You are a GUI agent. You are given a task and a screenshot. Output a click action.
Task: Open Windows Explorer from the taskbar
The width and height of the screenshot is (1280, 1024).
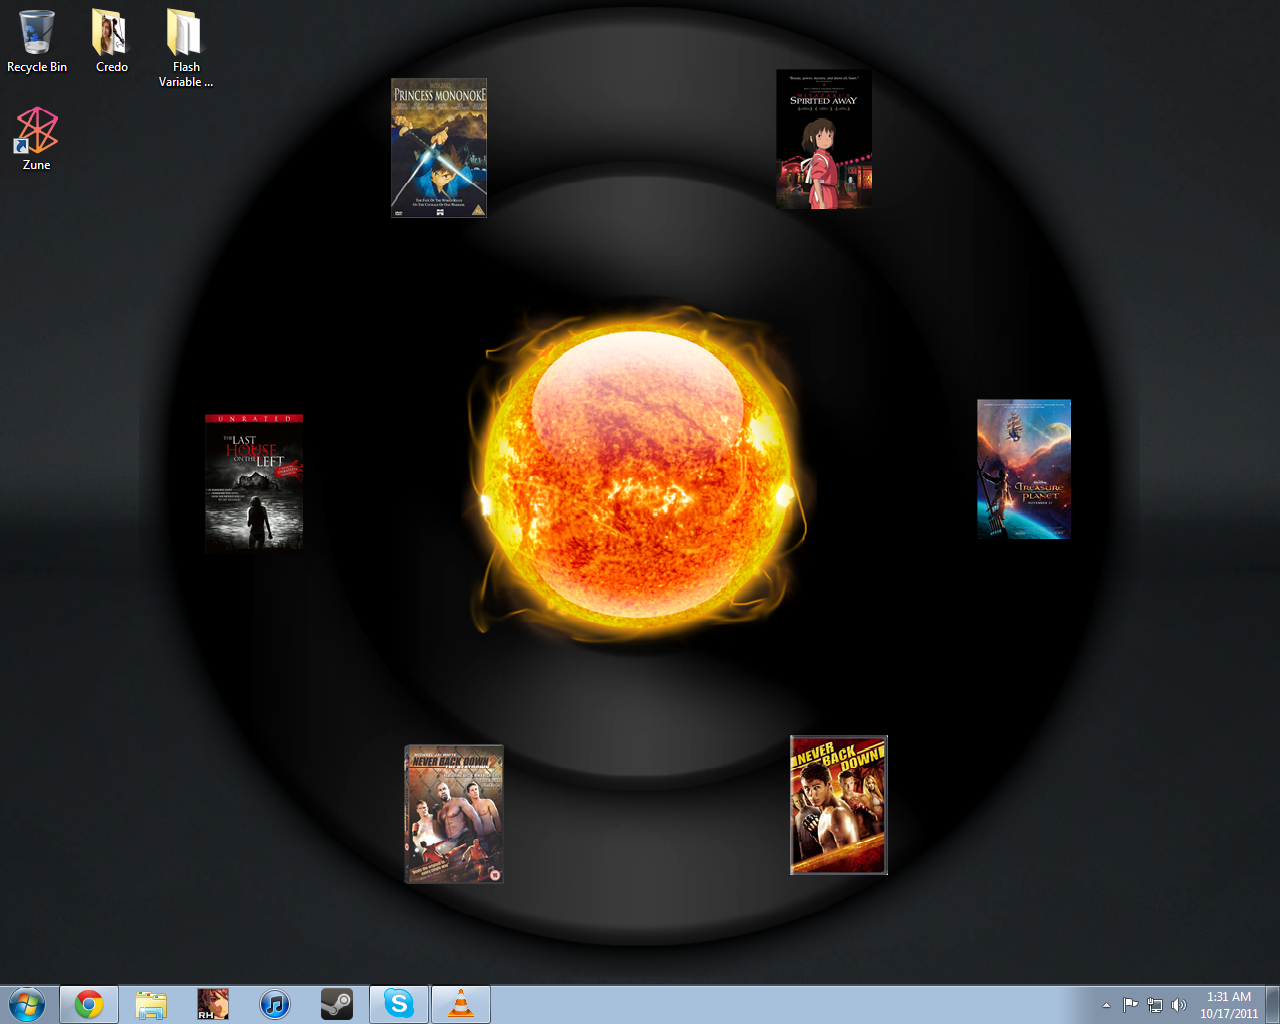(151, 1004)
